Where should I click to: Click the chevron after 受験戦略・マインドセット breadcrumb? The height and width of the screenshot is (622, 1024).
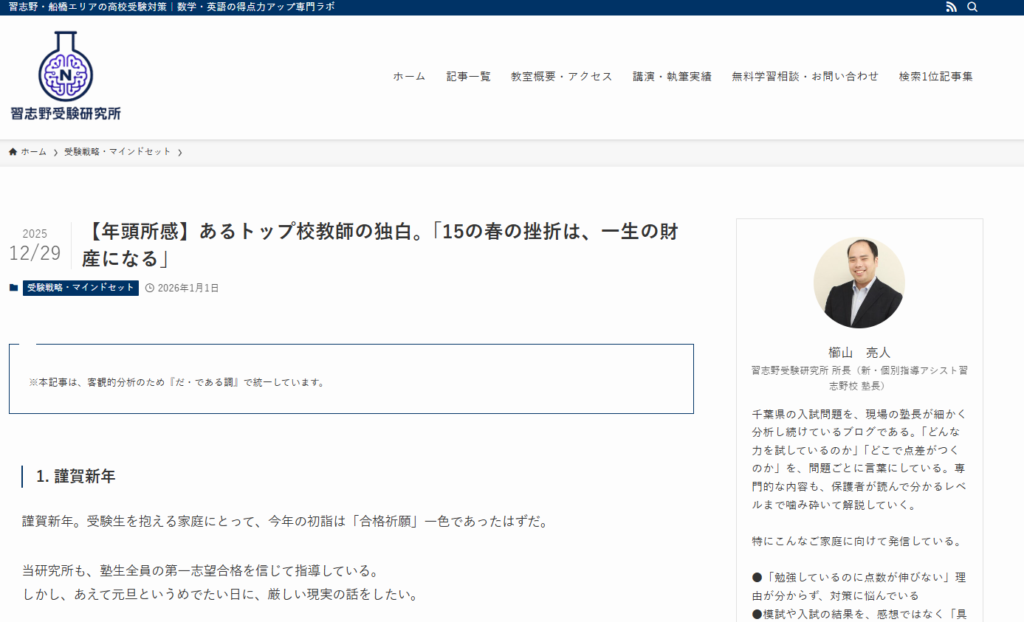pos(179,152)
